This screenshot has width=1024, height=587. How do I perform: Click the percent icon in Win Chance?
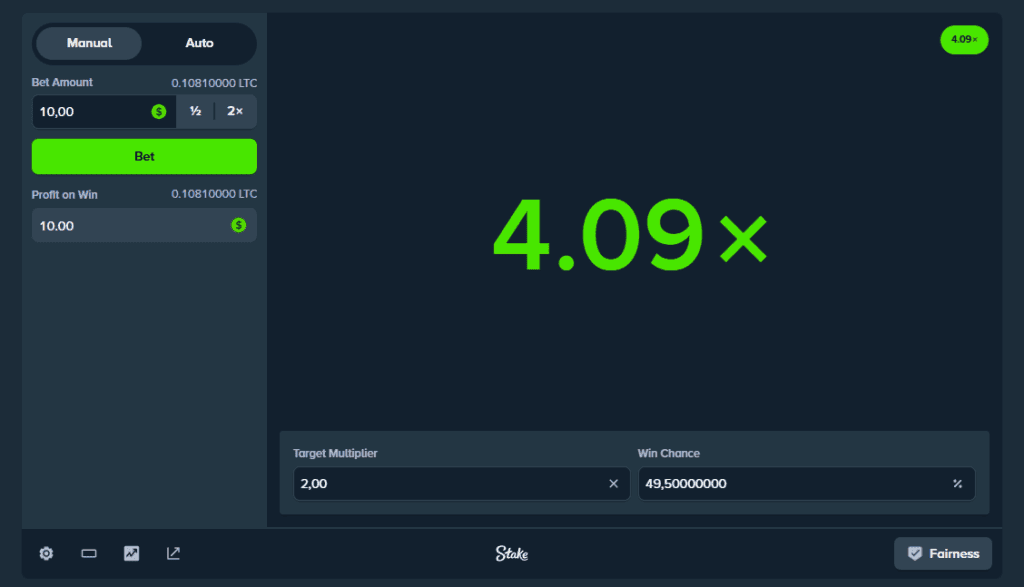957,484
